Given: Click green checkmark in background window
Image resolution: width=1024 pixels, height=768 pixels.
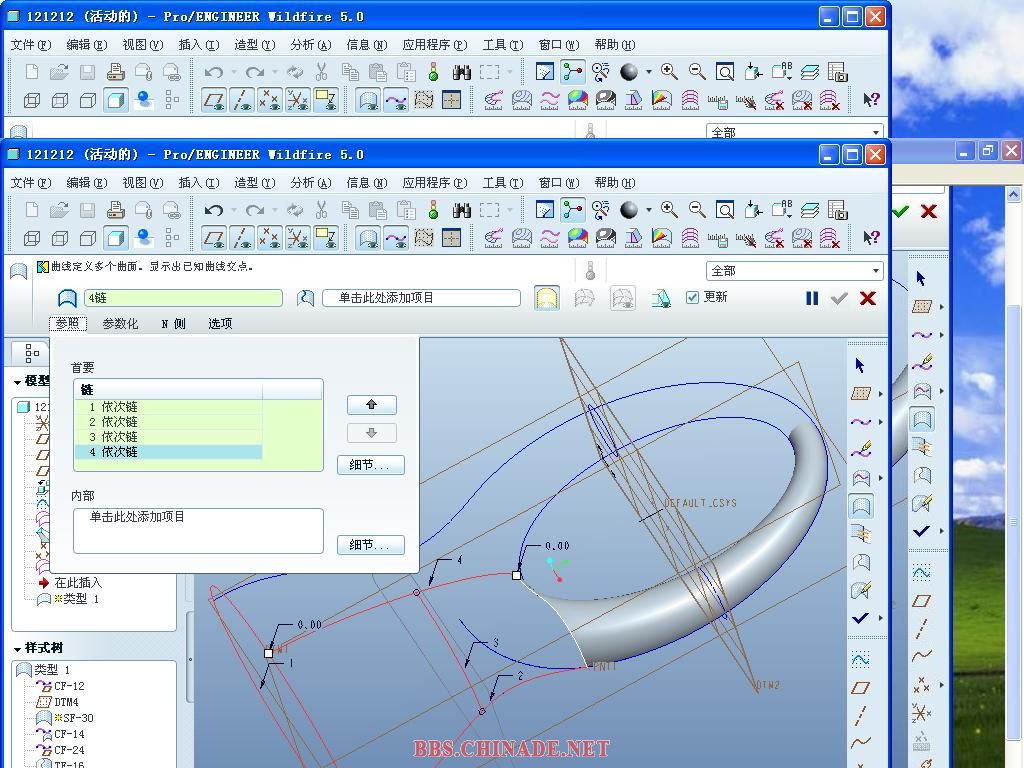Looking at the screenshot, I should [x=900, y=212].
